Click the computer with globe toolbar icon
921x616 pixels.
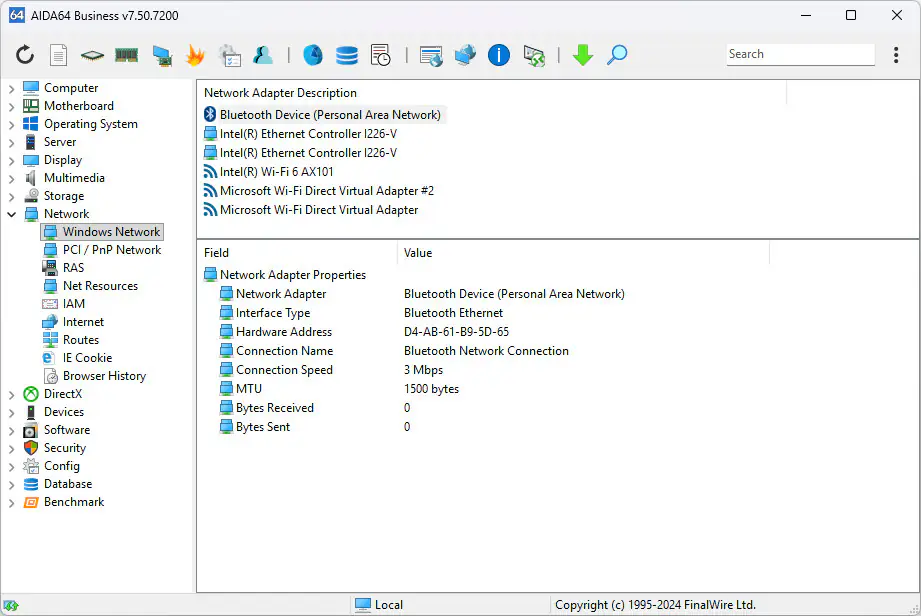click(465, 55)
